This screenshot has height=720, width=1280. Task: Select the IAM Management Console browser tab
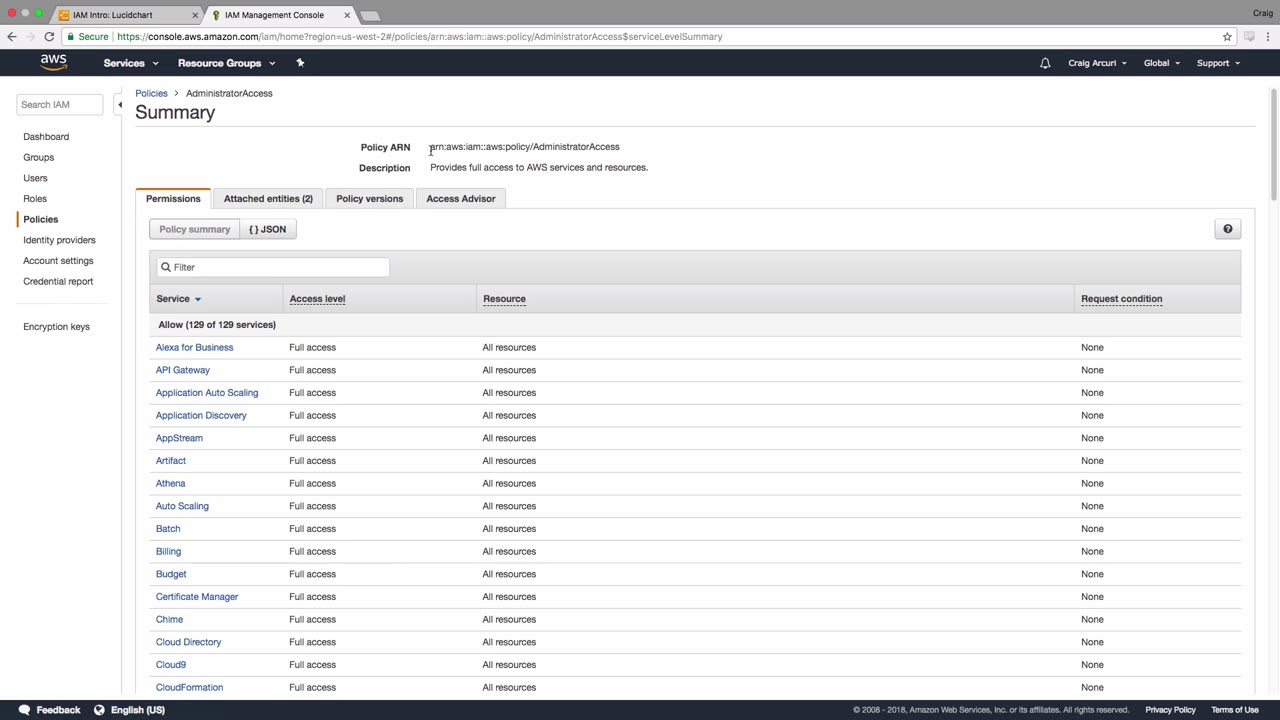coord(280,15)
